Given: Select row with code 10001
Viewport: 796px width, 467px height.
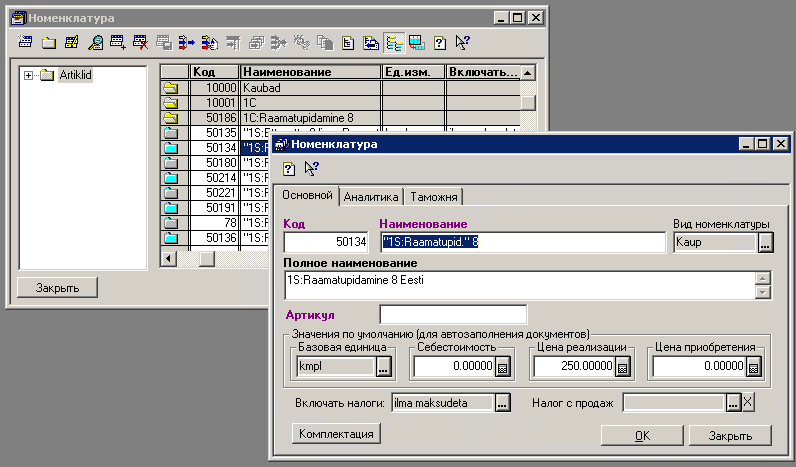Looking at the screenshot, I should click(x=340, y=103).
